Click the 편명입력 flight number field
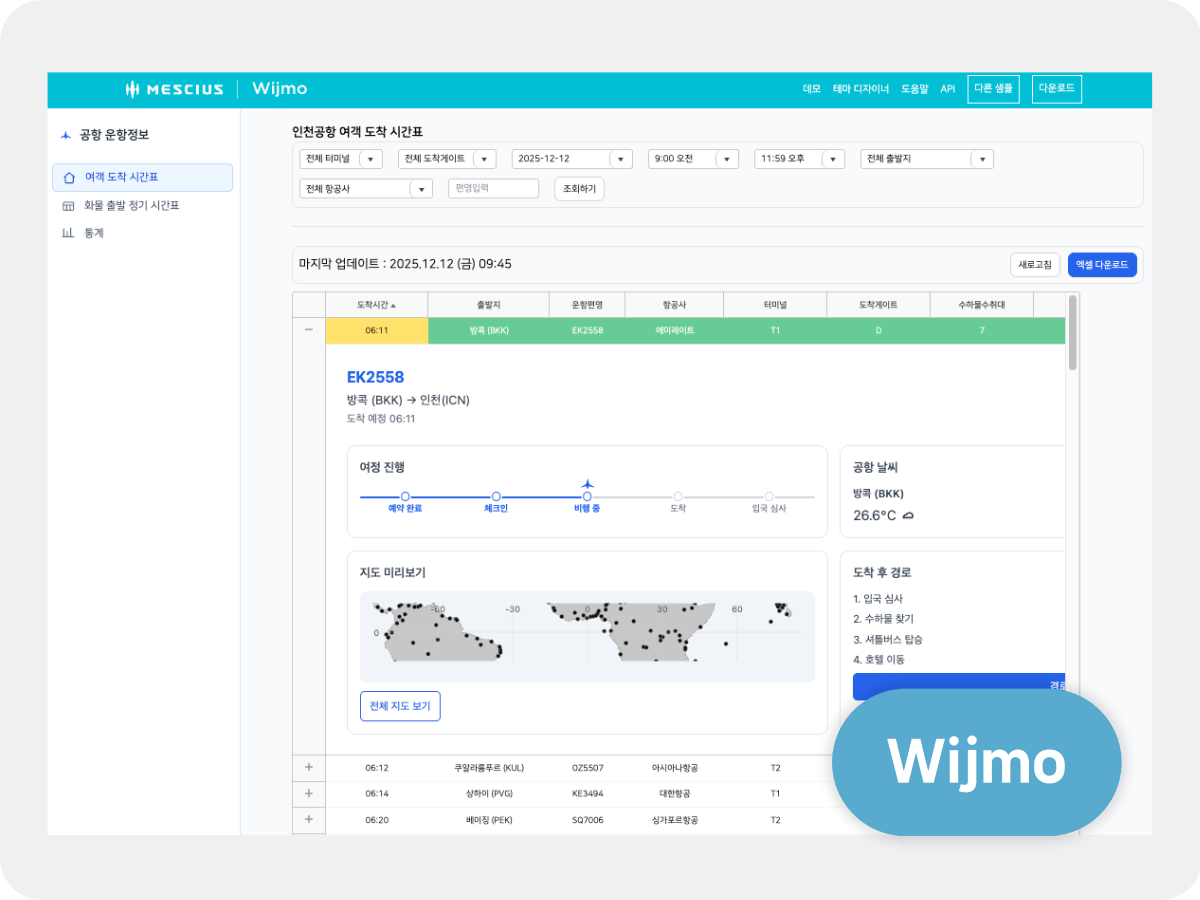This screenshot has height=900, width=1200. [493, 189]
